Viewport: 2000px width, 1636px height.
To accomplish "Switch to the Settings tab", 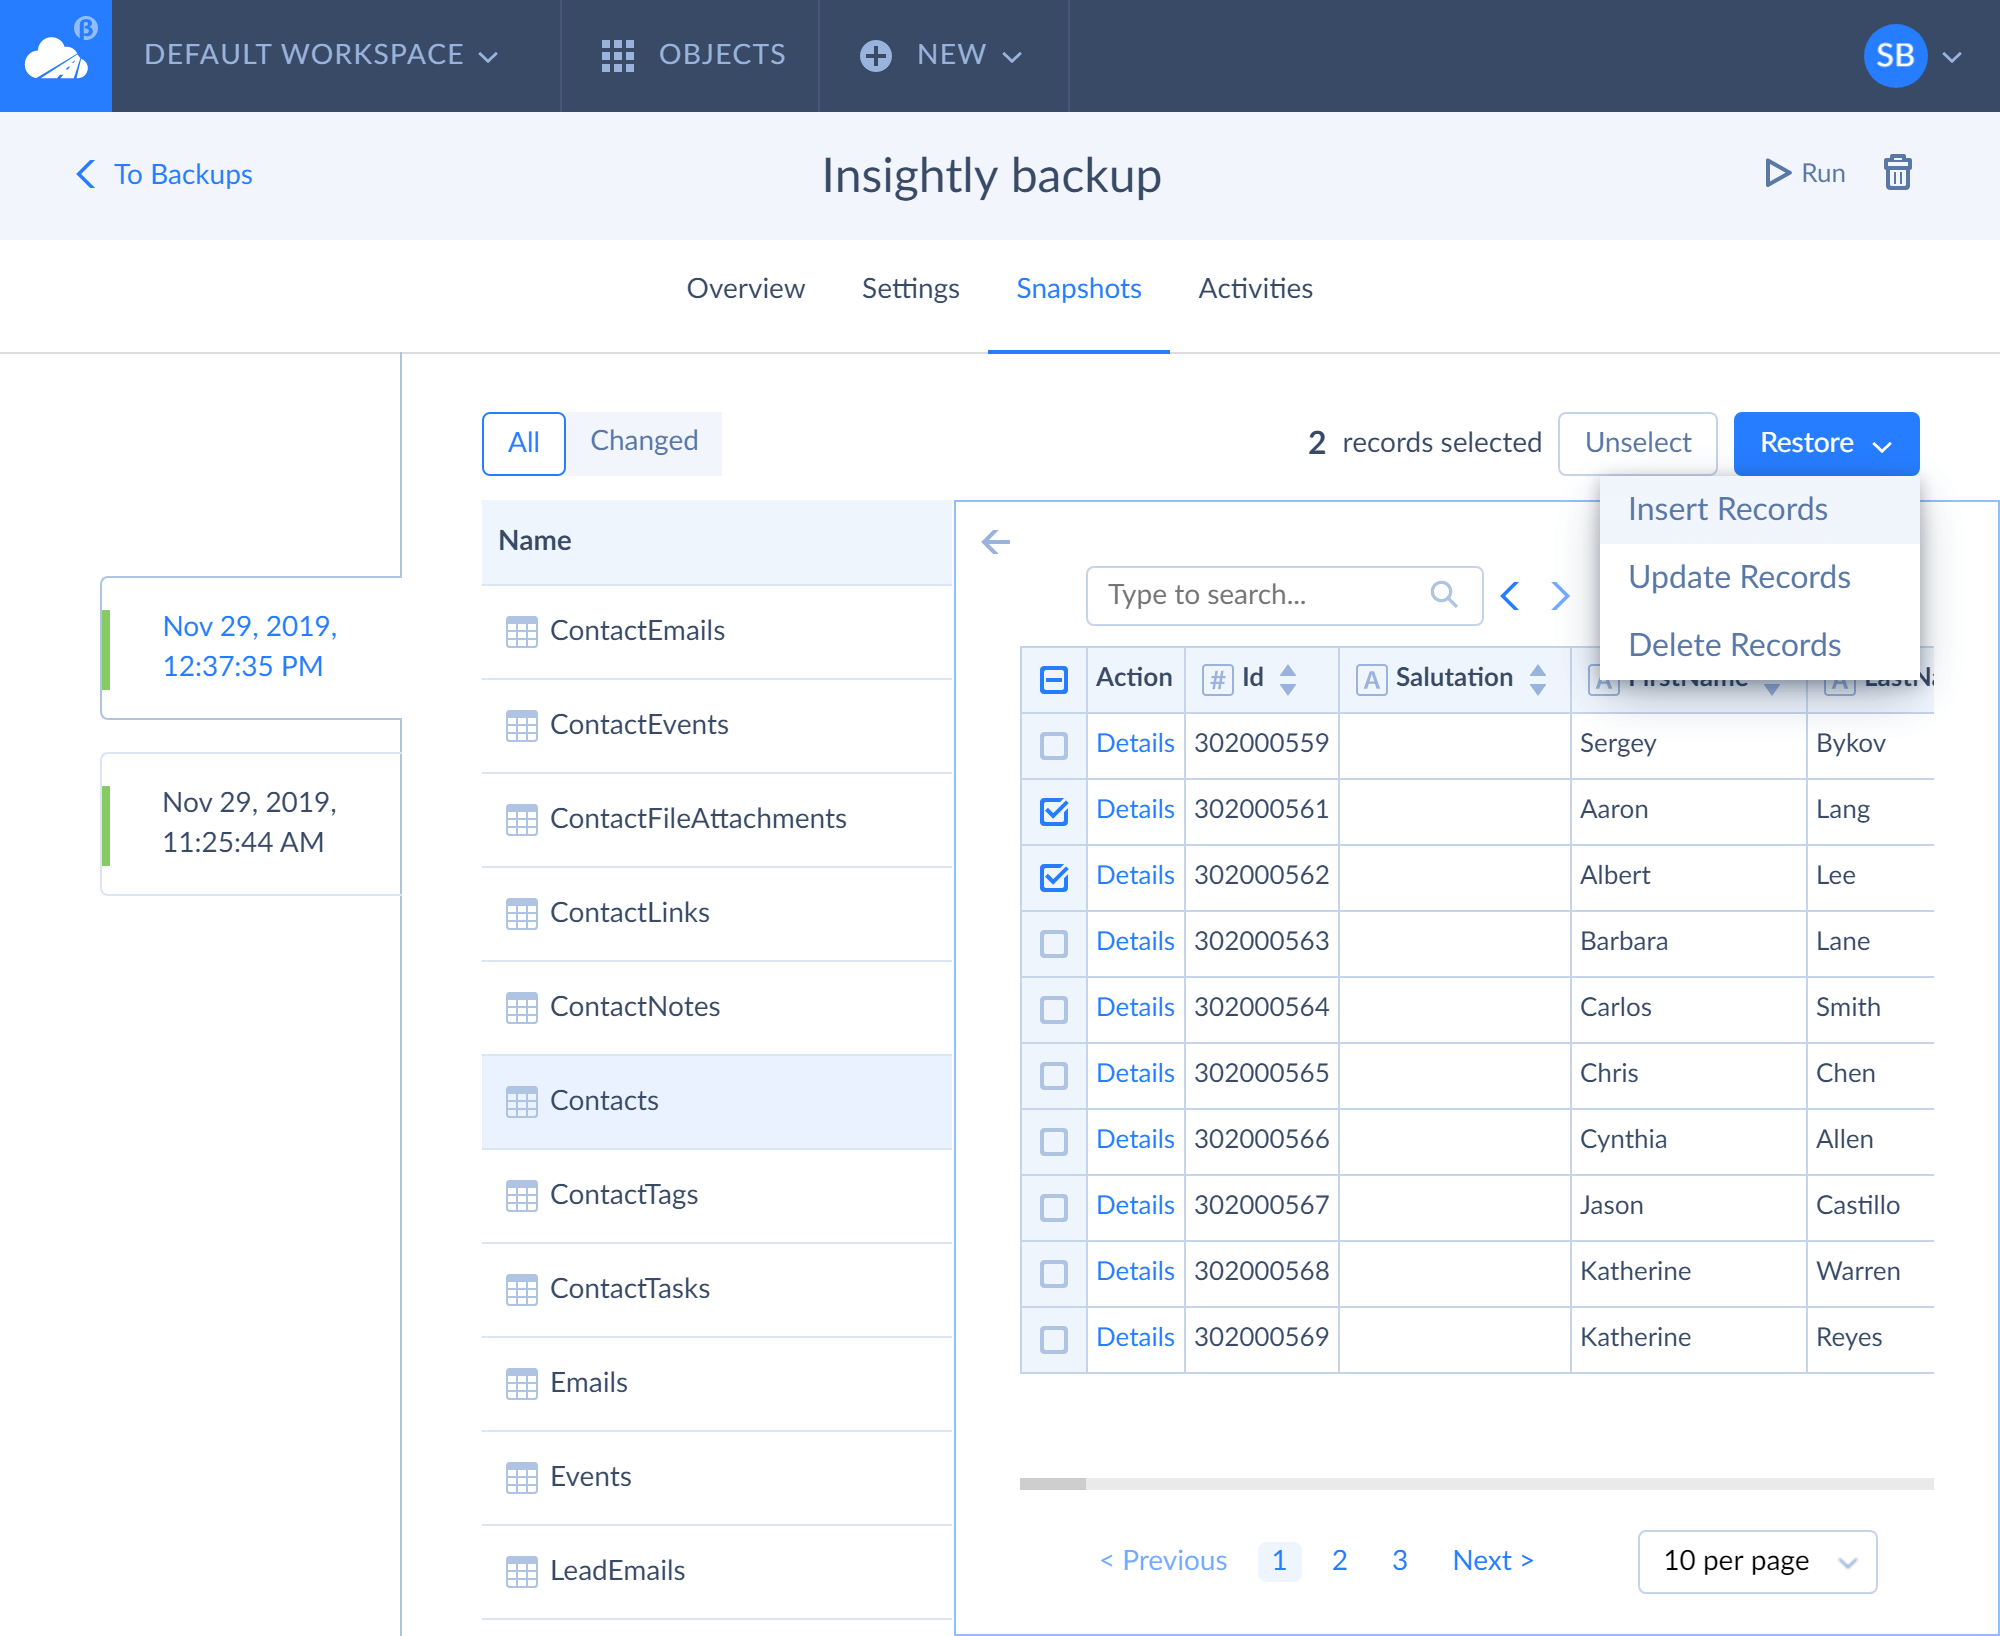I will click(x=910, y=289).
